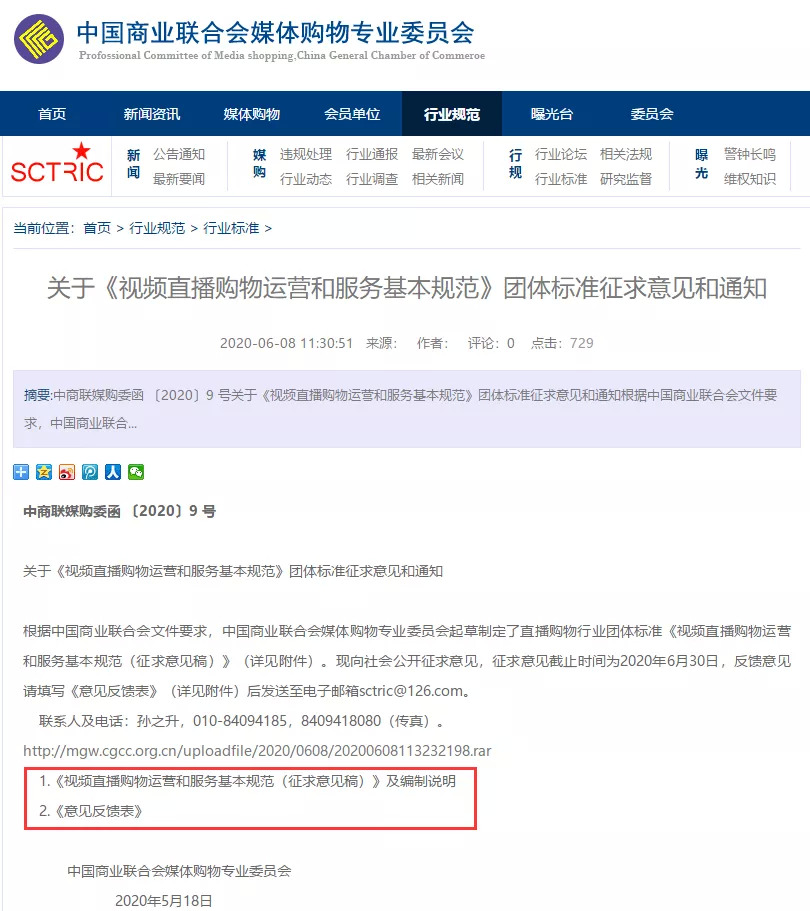Click the blue plus more-share icon

point(21,472)
